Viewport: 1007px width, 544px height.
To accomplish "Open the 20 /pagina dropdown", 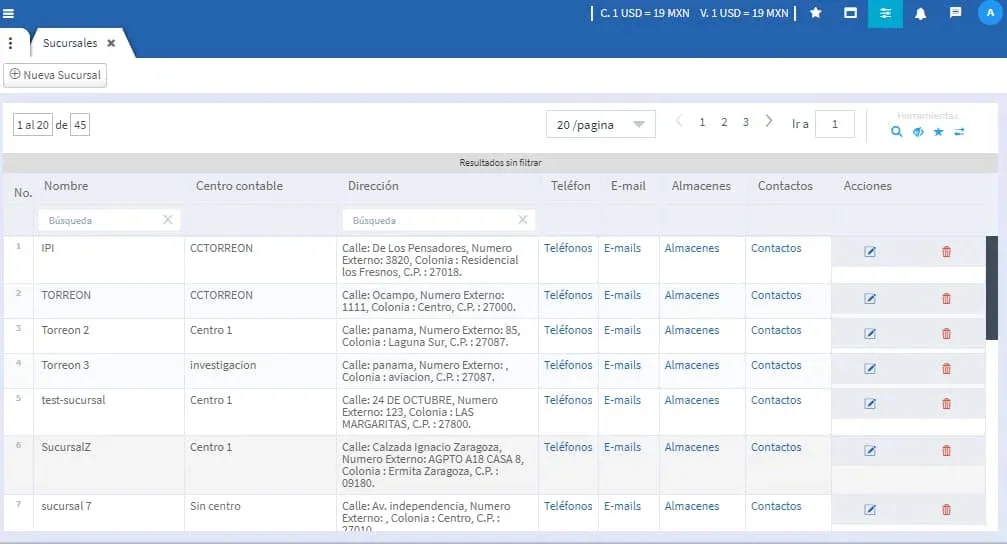I will 600,125.
